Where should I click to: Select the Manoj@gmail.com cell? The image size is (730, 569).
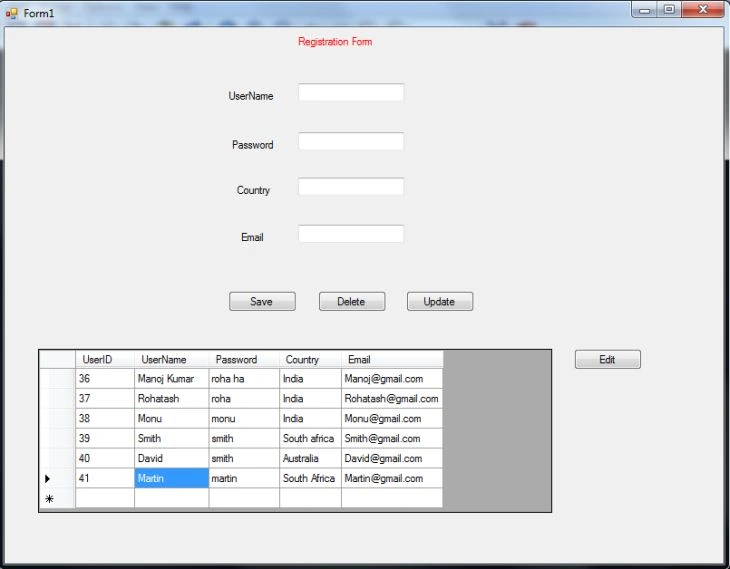point(392,379)
